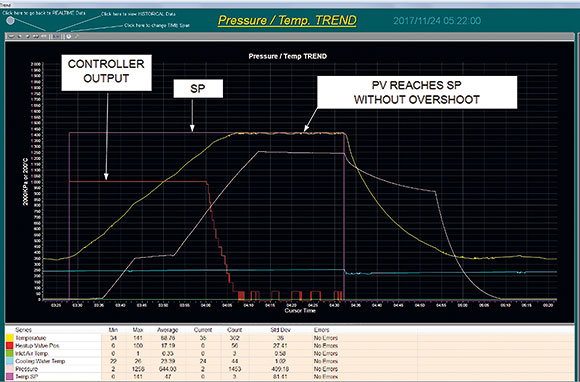Click the SP annotation label on chart
580x382 pixels.
[x=198, y=89]
